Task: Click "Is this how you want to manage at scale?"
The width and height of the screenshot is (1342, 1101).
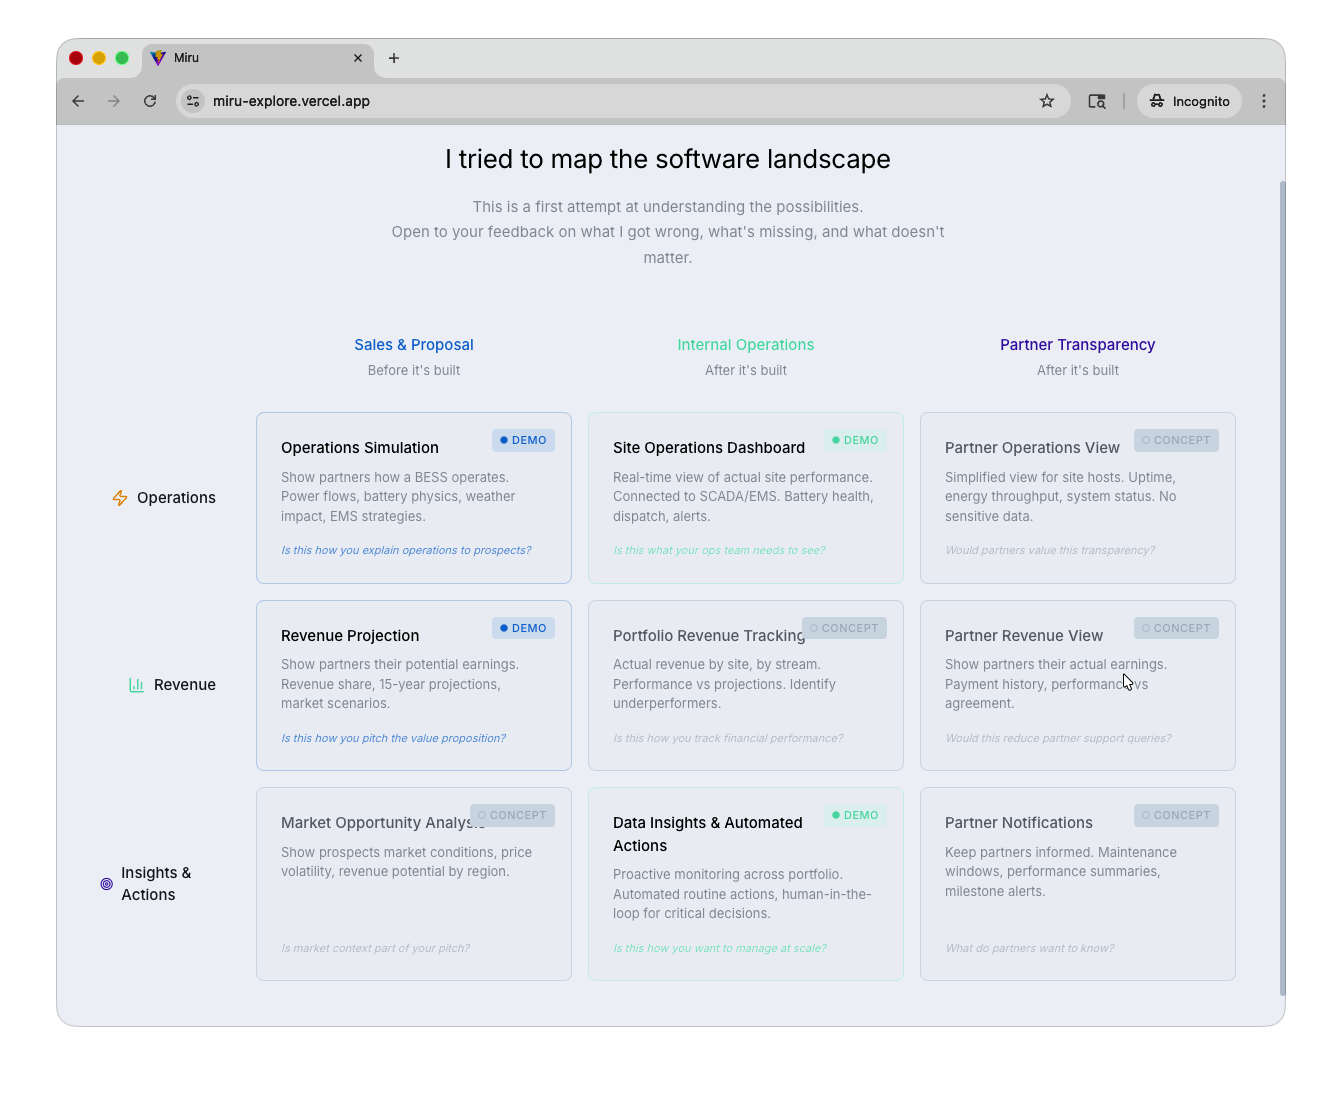Action: (720, 948)
